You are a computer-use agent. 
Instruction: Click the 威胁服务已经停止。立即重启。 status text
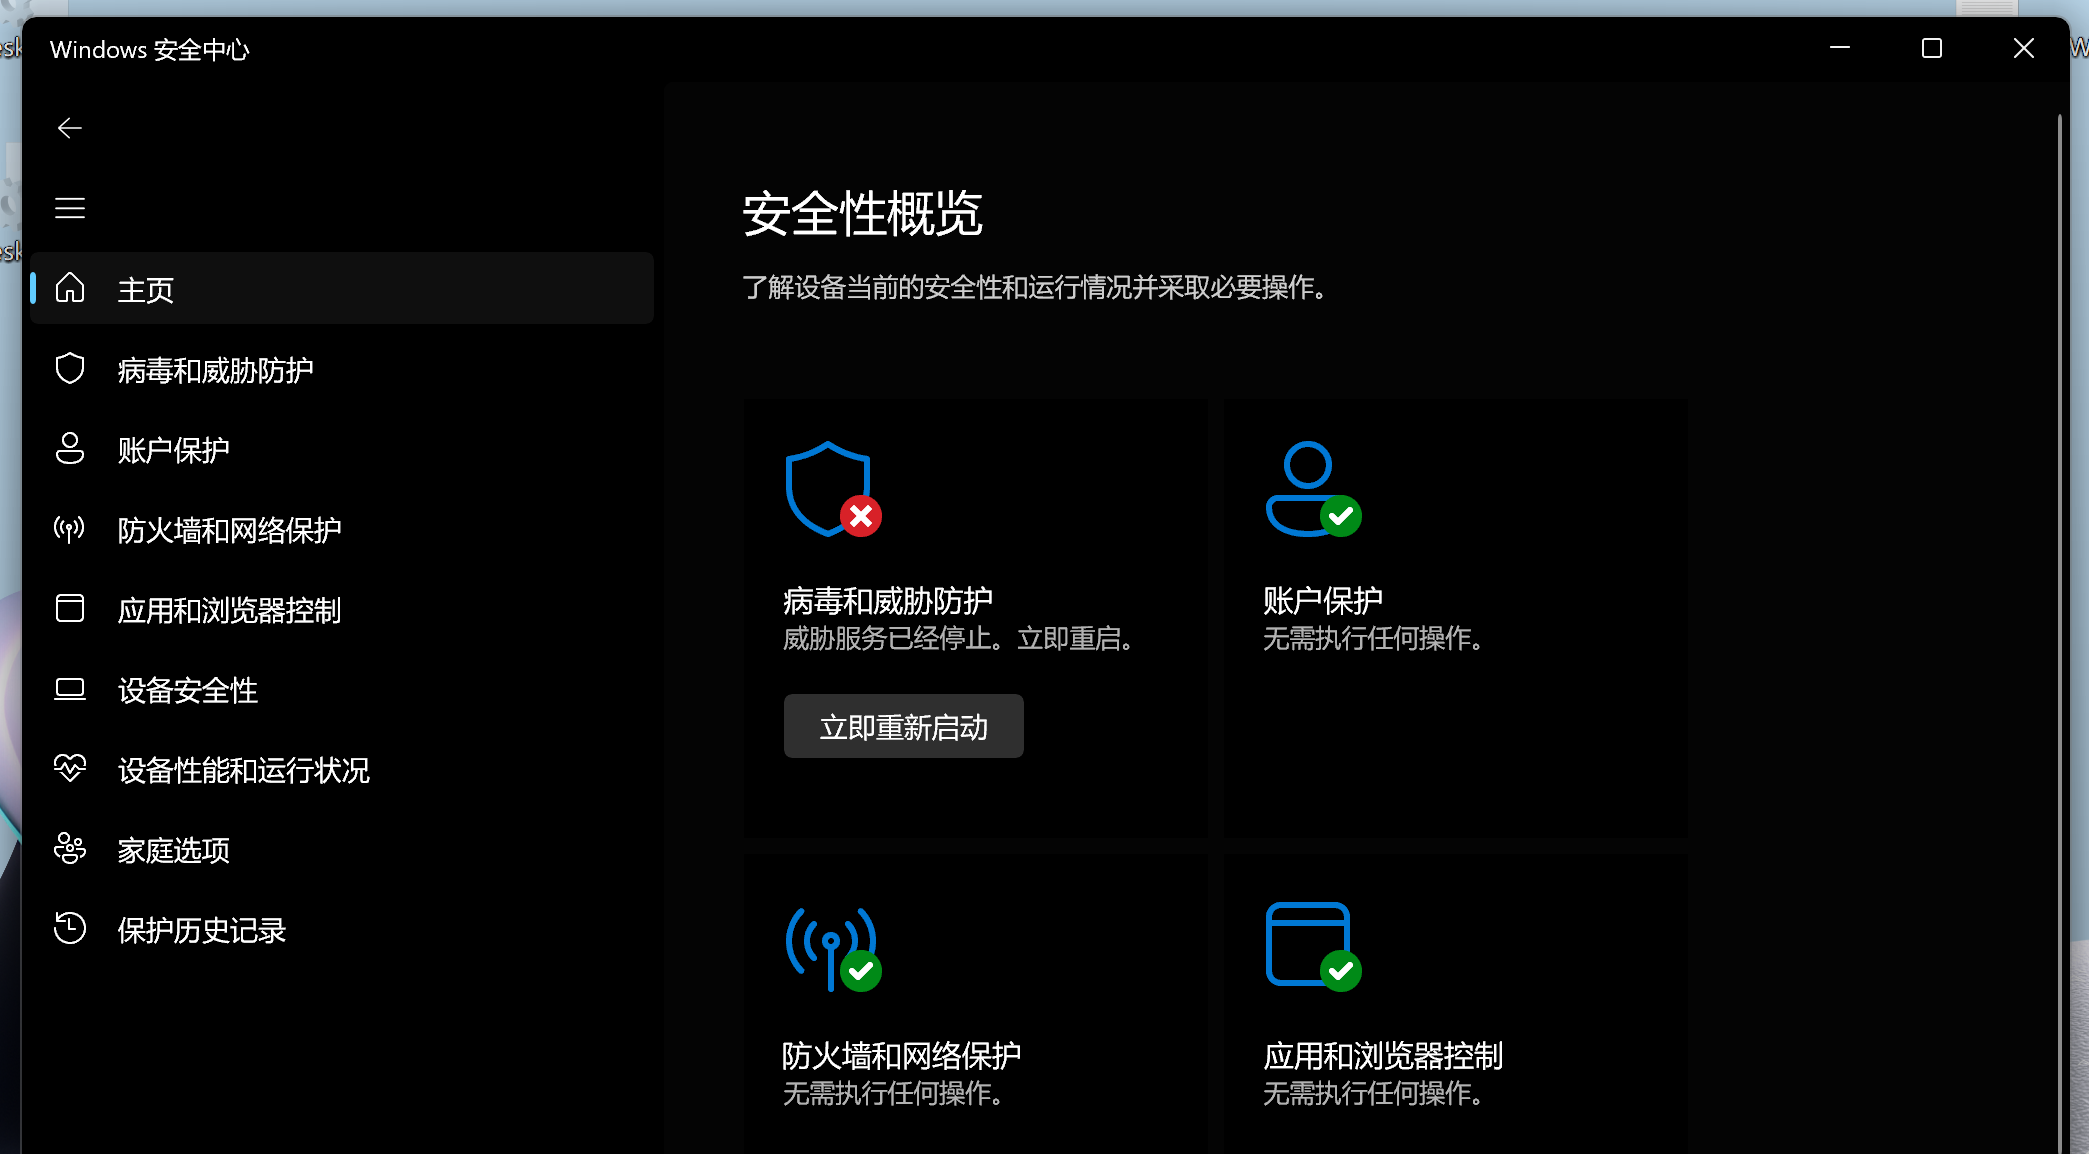coord(959,638)
